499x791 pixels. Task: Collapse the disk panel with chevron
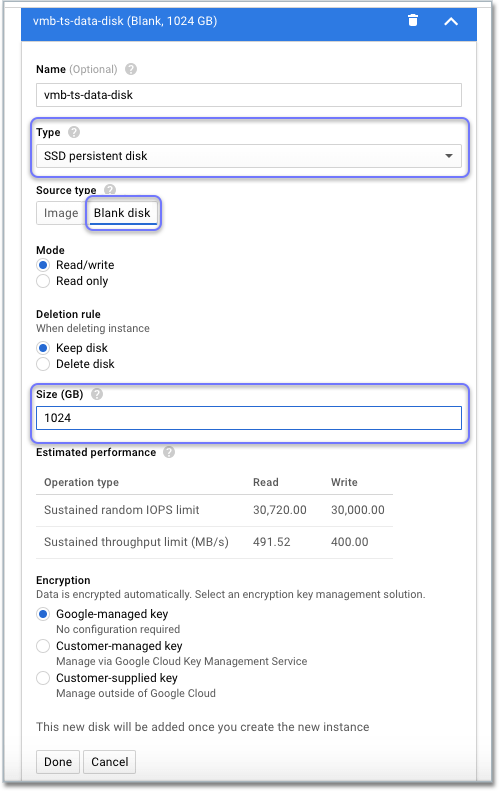pos(451,21)
